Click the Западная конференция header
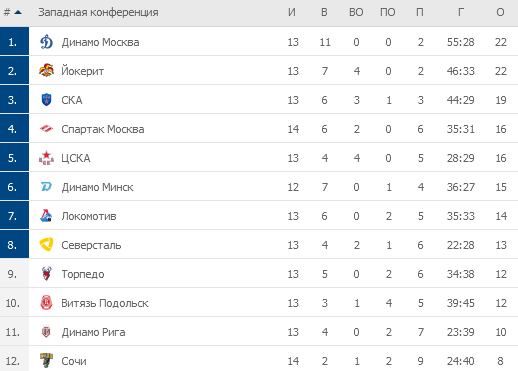518x371 pixels. coord(98,12)
